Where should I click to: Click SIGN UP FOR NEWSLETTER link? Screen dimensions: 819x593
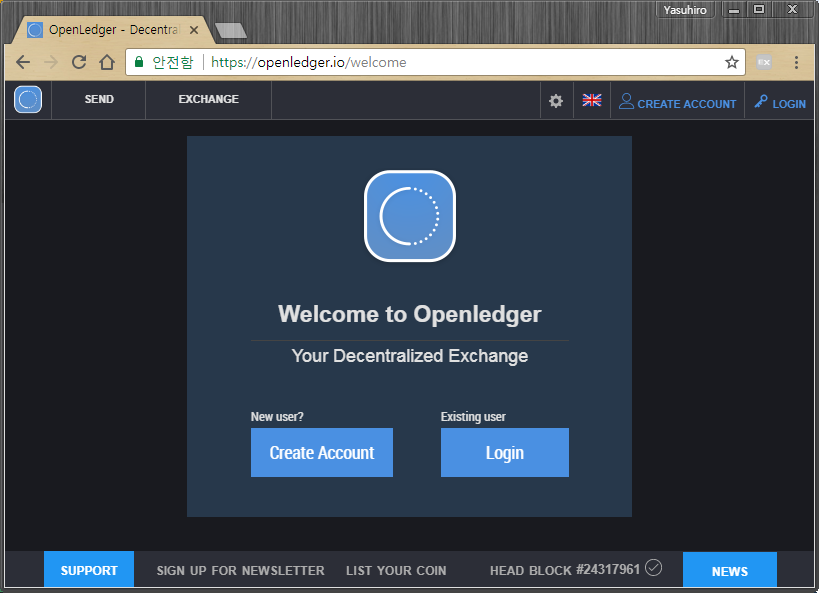pos(240,571)
